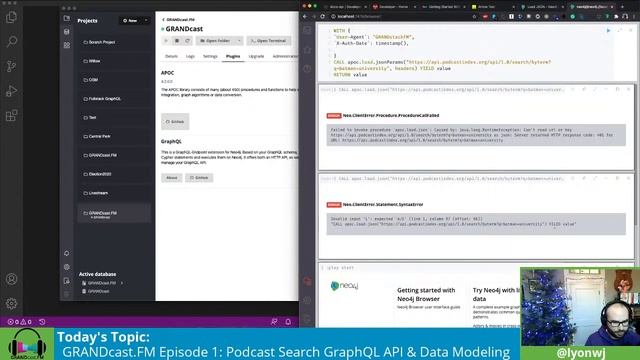Open the dropdown arrow next to New

(x=146, y=20)
